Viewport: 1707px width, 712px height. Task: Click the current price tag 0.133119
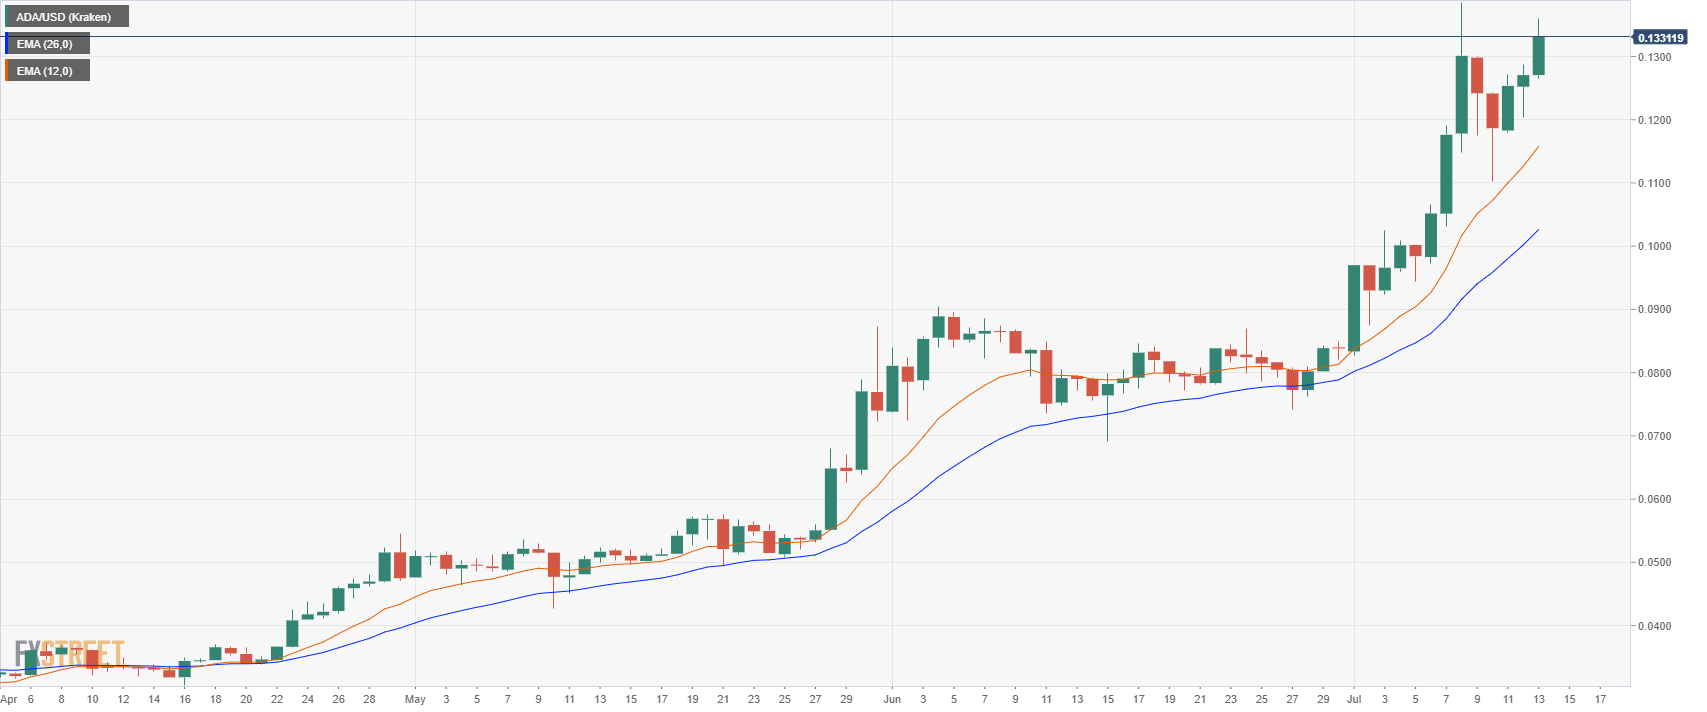(x=1660, y=38)
